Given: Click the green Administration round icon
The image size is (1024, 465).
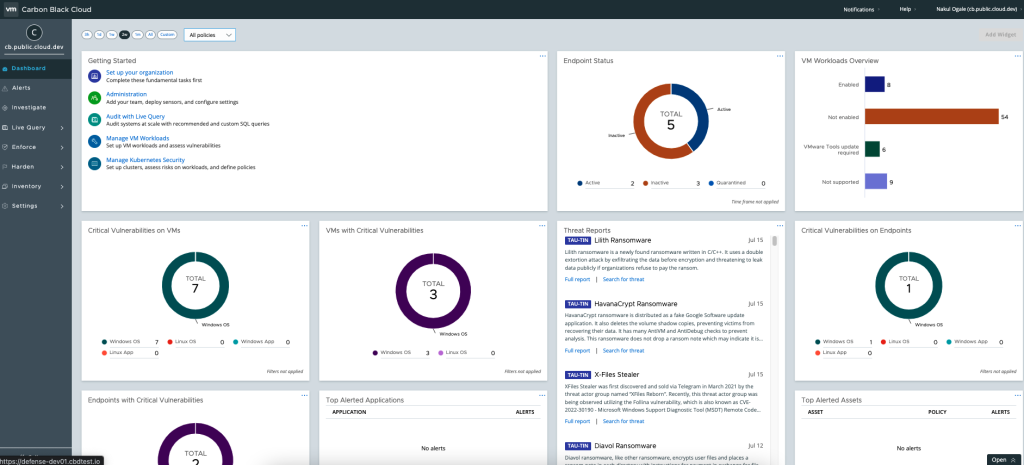Looking at the screenshot, I should 95,98.
